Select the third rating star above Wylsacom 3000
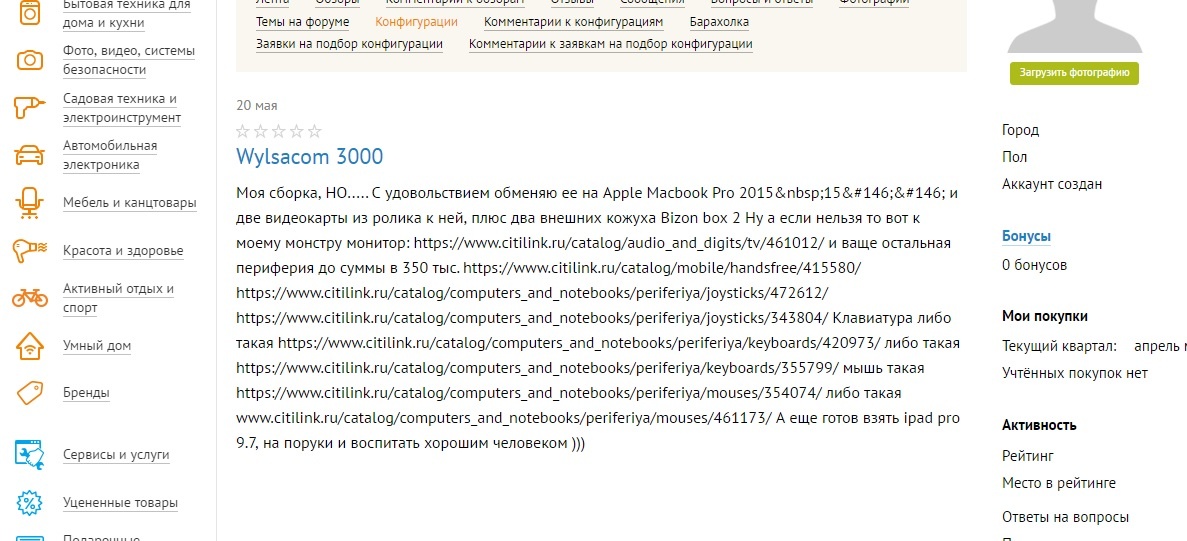 tap(279, 132)
